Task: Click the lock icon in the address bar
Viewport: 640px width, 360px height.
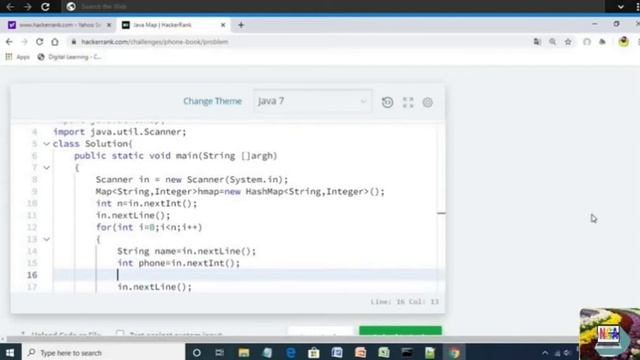Action: pyautogui.click(x=74, y=42)
